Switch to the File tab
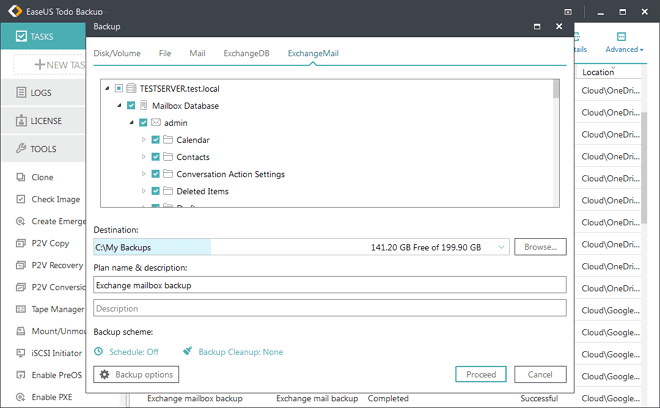The height and width of the screenshot is (408, 660). click(x=165, y=53)
